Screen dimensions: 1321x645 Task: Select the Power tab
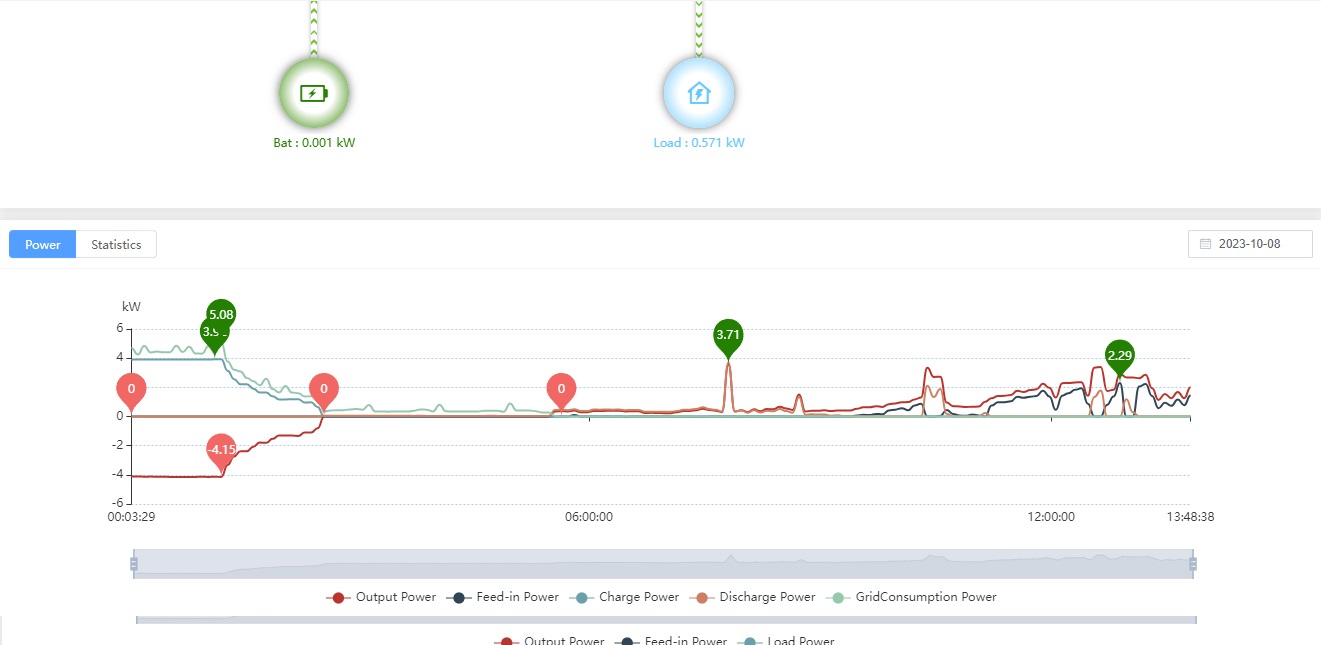(43, 244)
